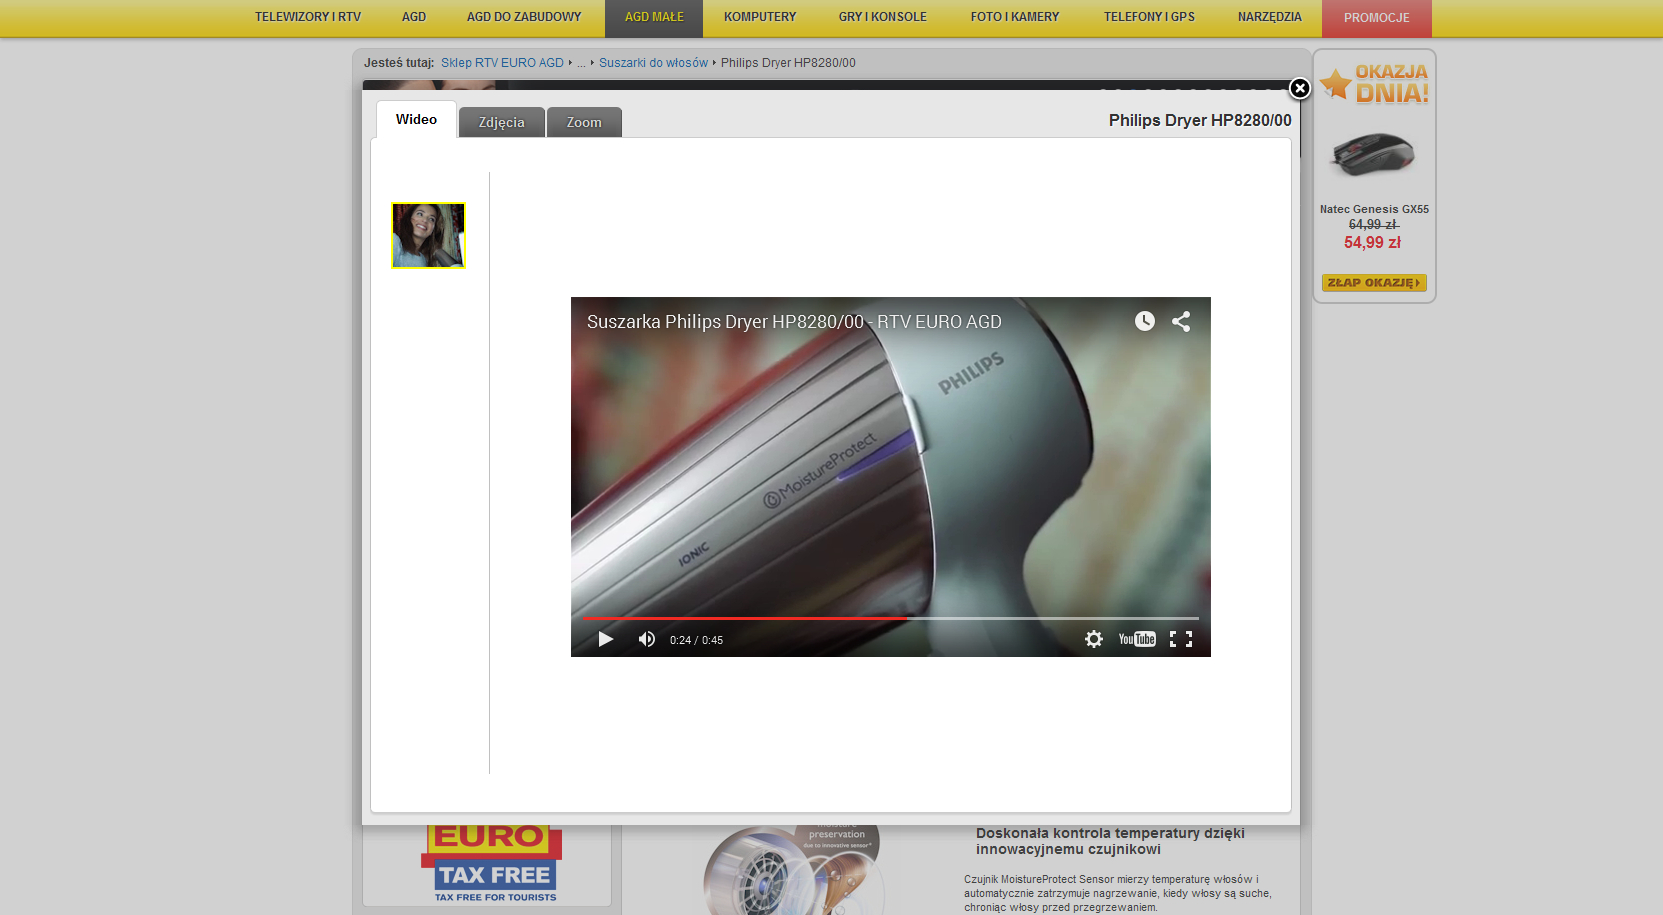Viewport: 1663px width, 915px height.
Task: Open the PROMOCJE menu
Action: pyautogui.click(x=1377, y=17)
